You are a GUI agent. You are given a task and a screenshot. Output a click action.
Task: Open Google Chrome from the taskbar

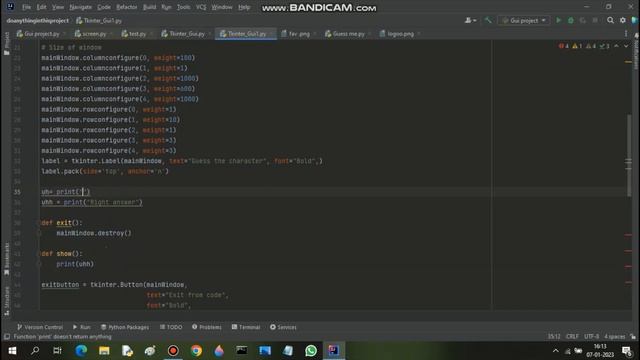[x=196, y=351]
